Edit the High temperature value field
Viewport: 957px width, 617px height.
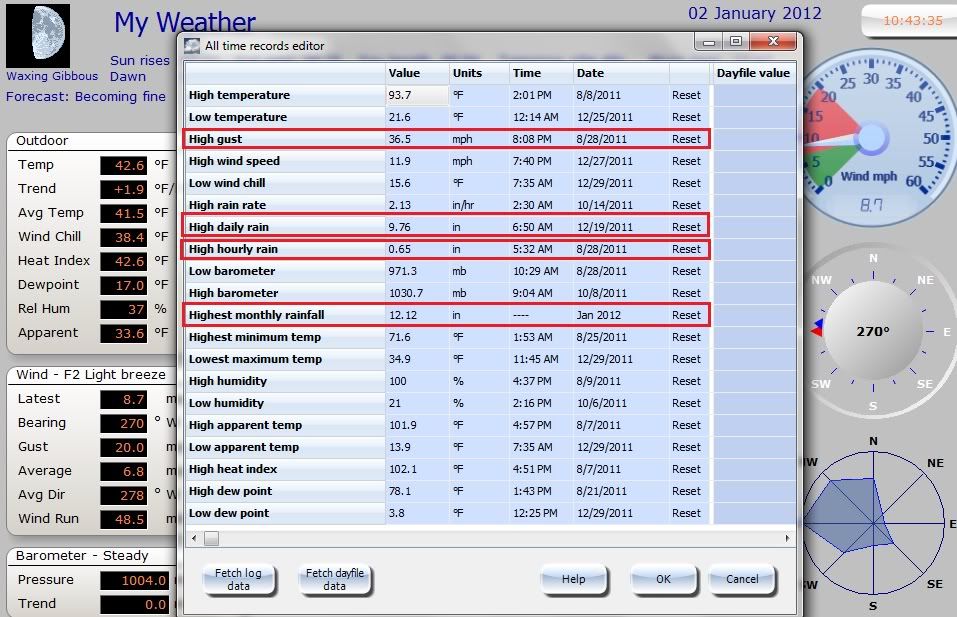click(416, 95)
